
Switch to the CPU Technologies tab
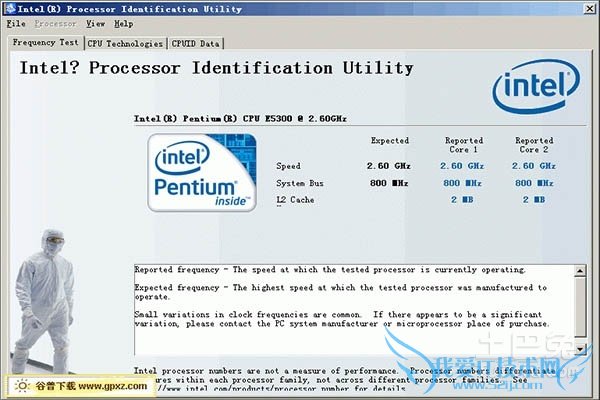tap(126, 44)
